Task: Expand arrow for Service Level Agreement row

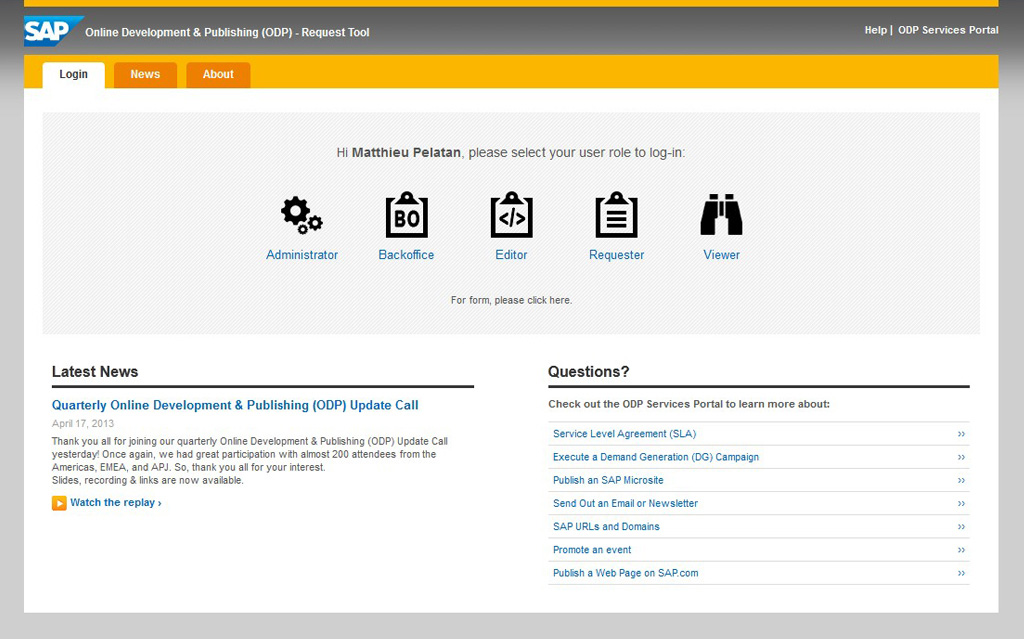Action: click(961, 434)
